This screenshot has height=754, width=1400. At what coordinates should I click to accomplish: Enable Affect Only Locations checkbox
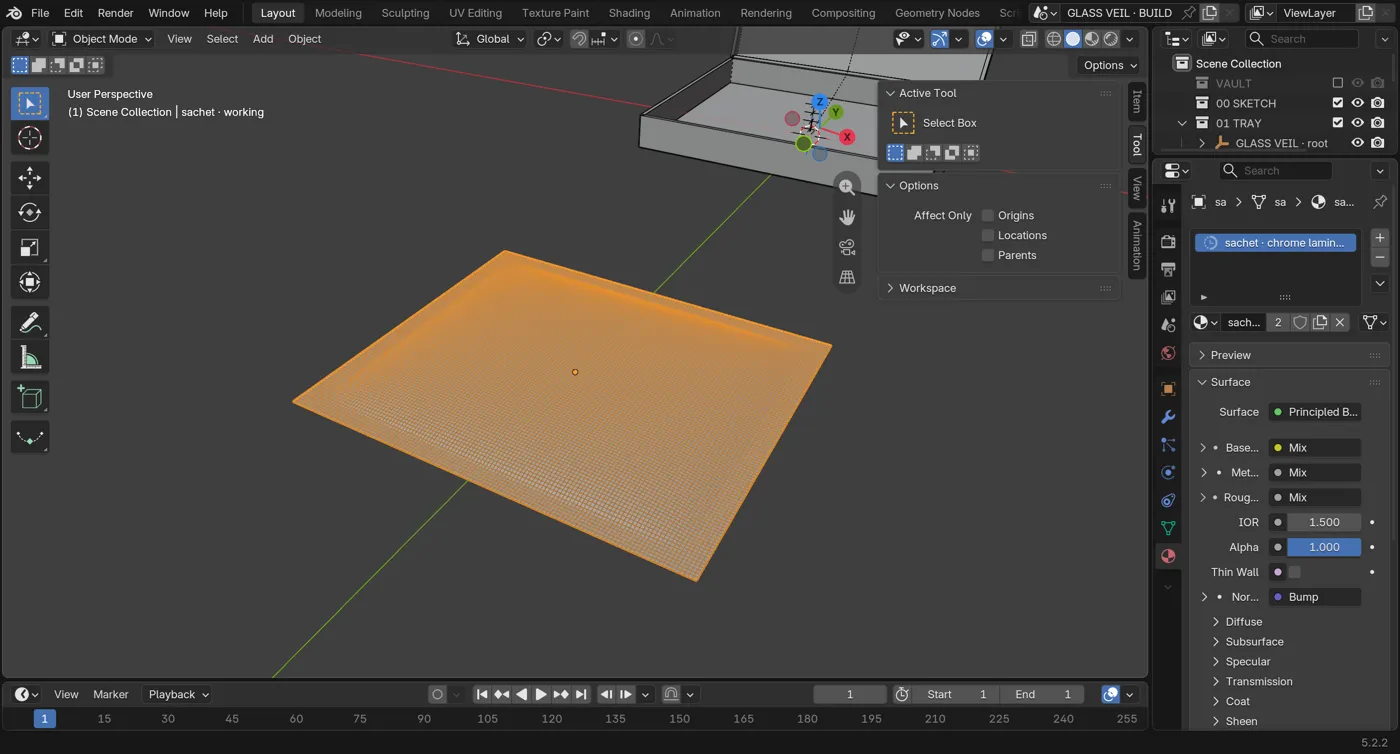(x=988, y=235)
